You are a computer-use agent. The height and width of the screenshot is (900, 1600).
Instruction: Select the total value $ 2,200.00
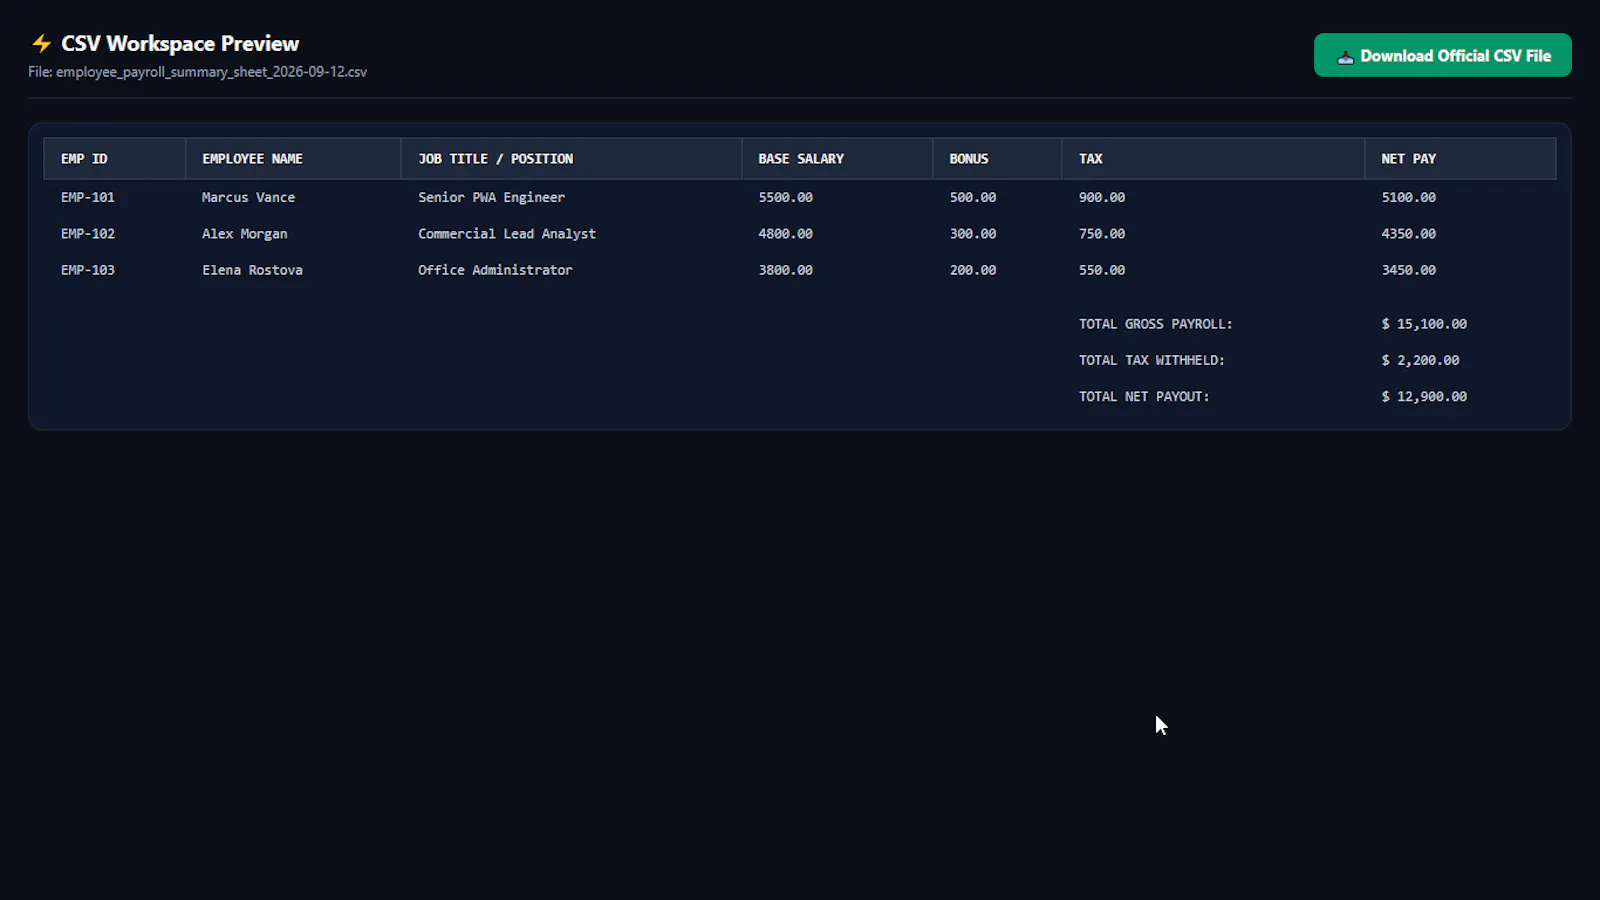click(1420, 360)
